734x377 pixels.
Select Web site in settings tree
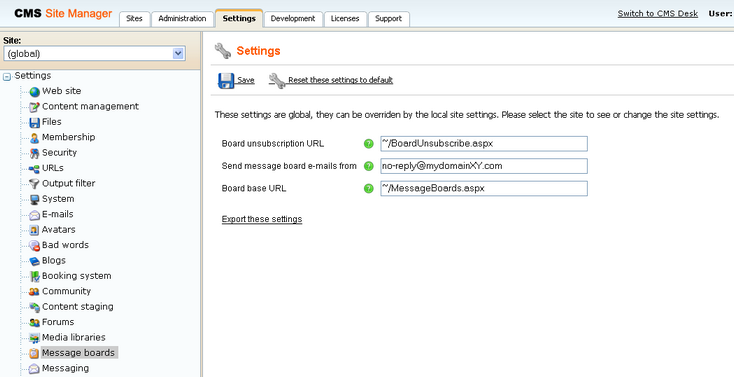coord(61,91)
